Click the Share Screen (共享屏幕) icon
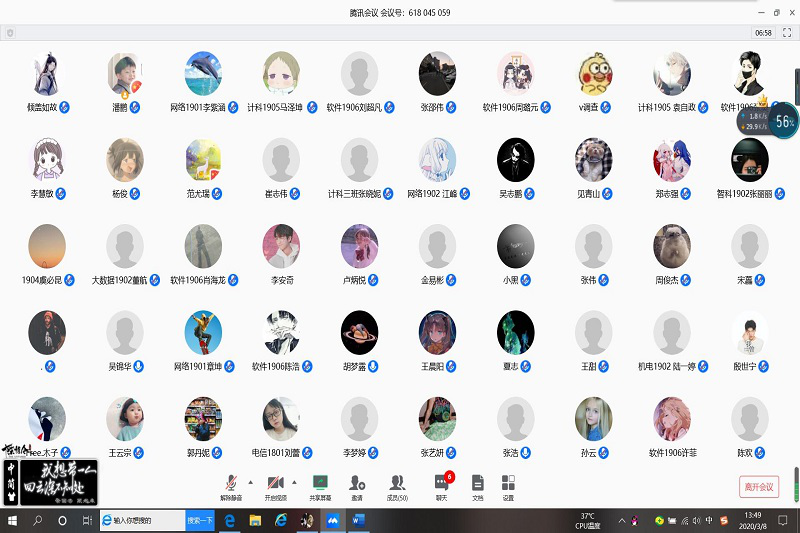 (x=321, y=484)
